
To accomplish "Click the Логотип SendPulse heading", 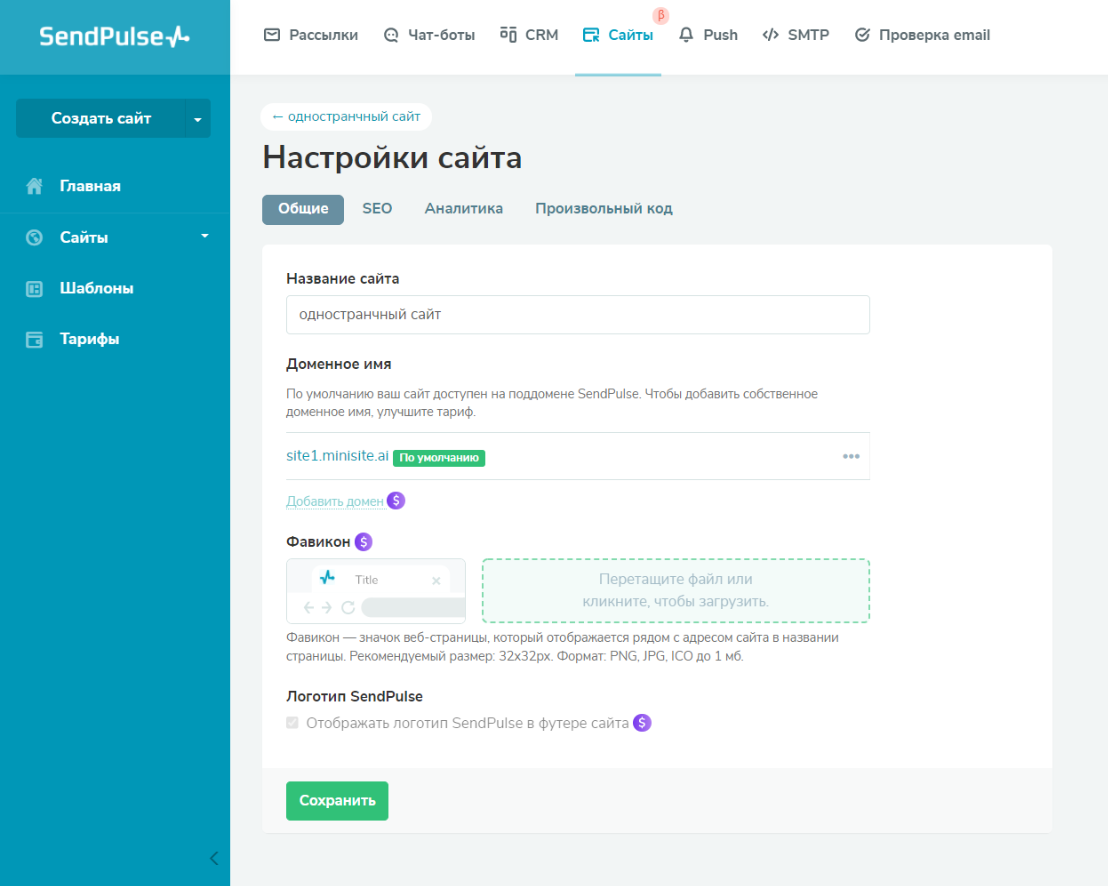I will [x=354, y=696].
